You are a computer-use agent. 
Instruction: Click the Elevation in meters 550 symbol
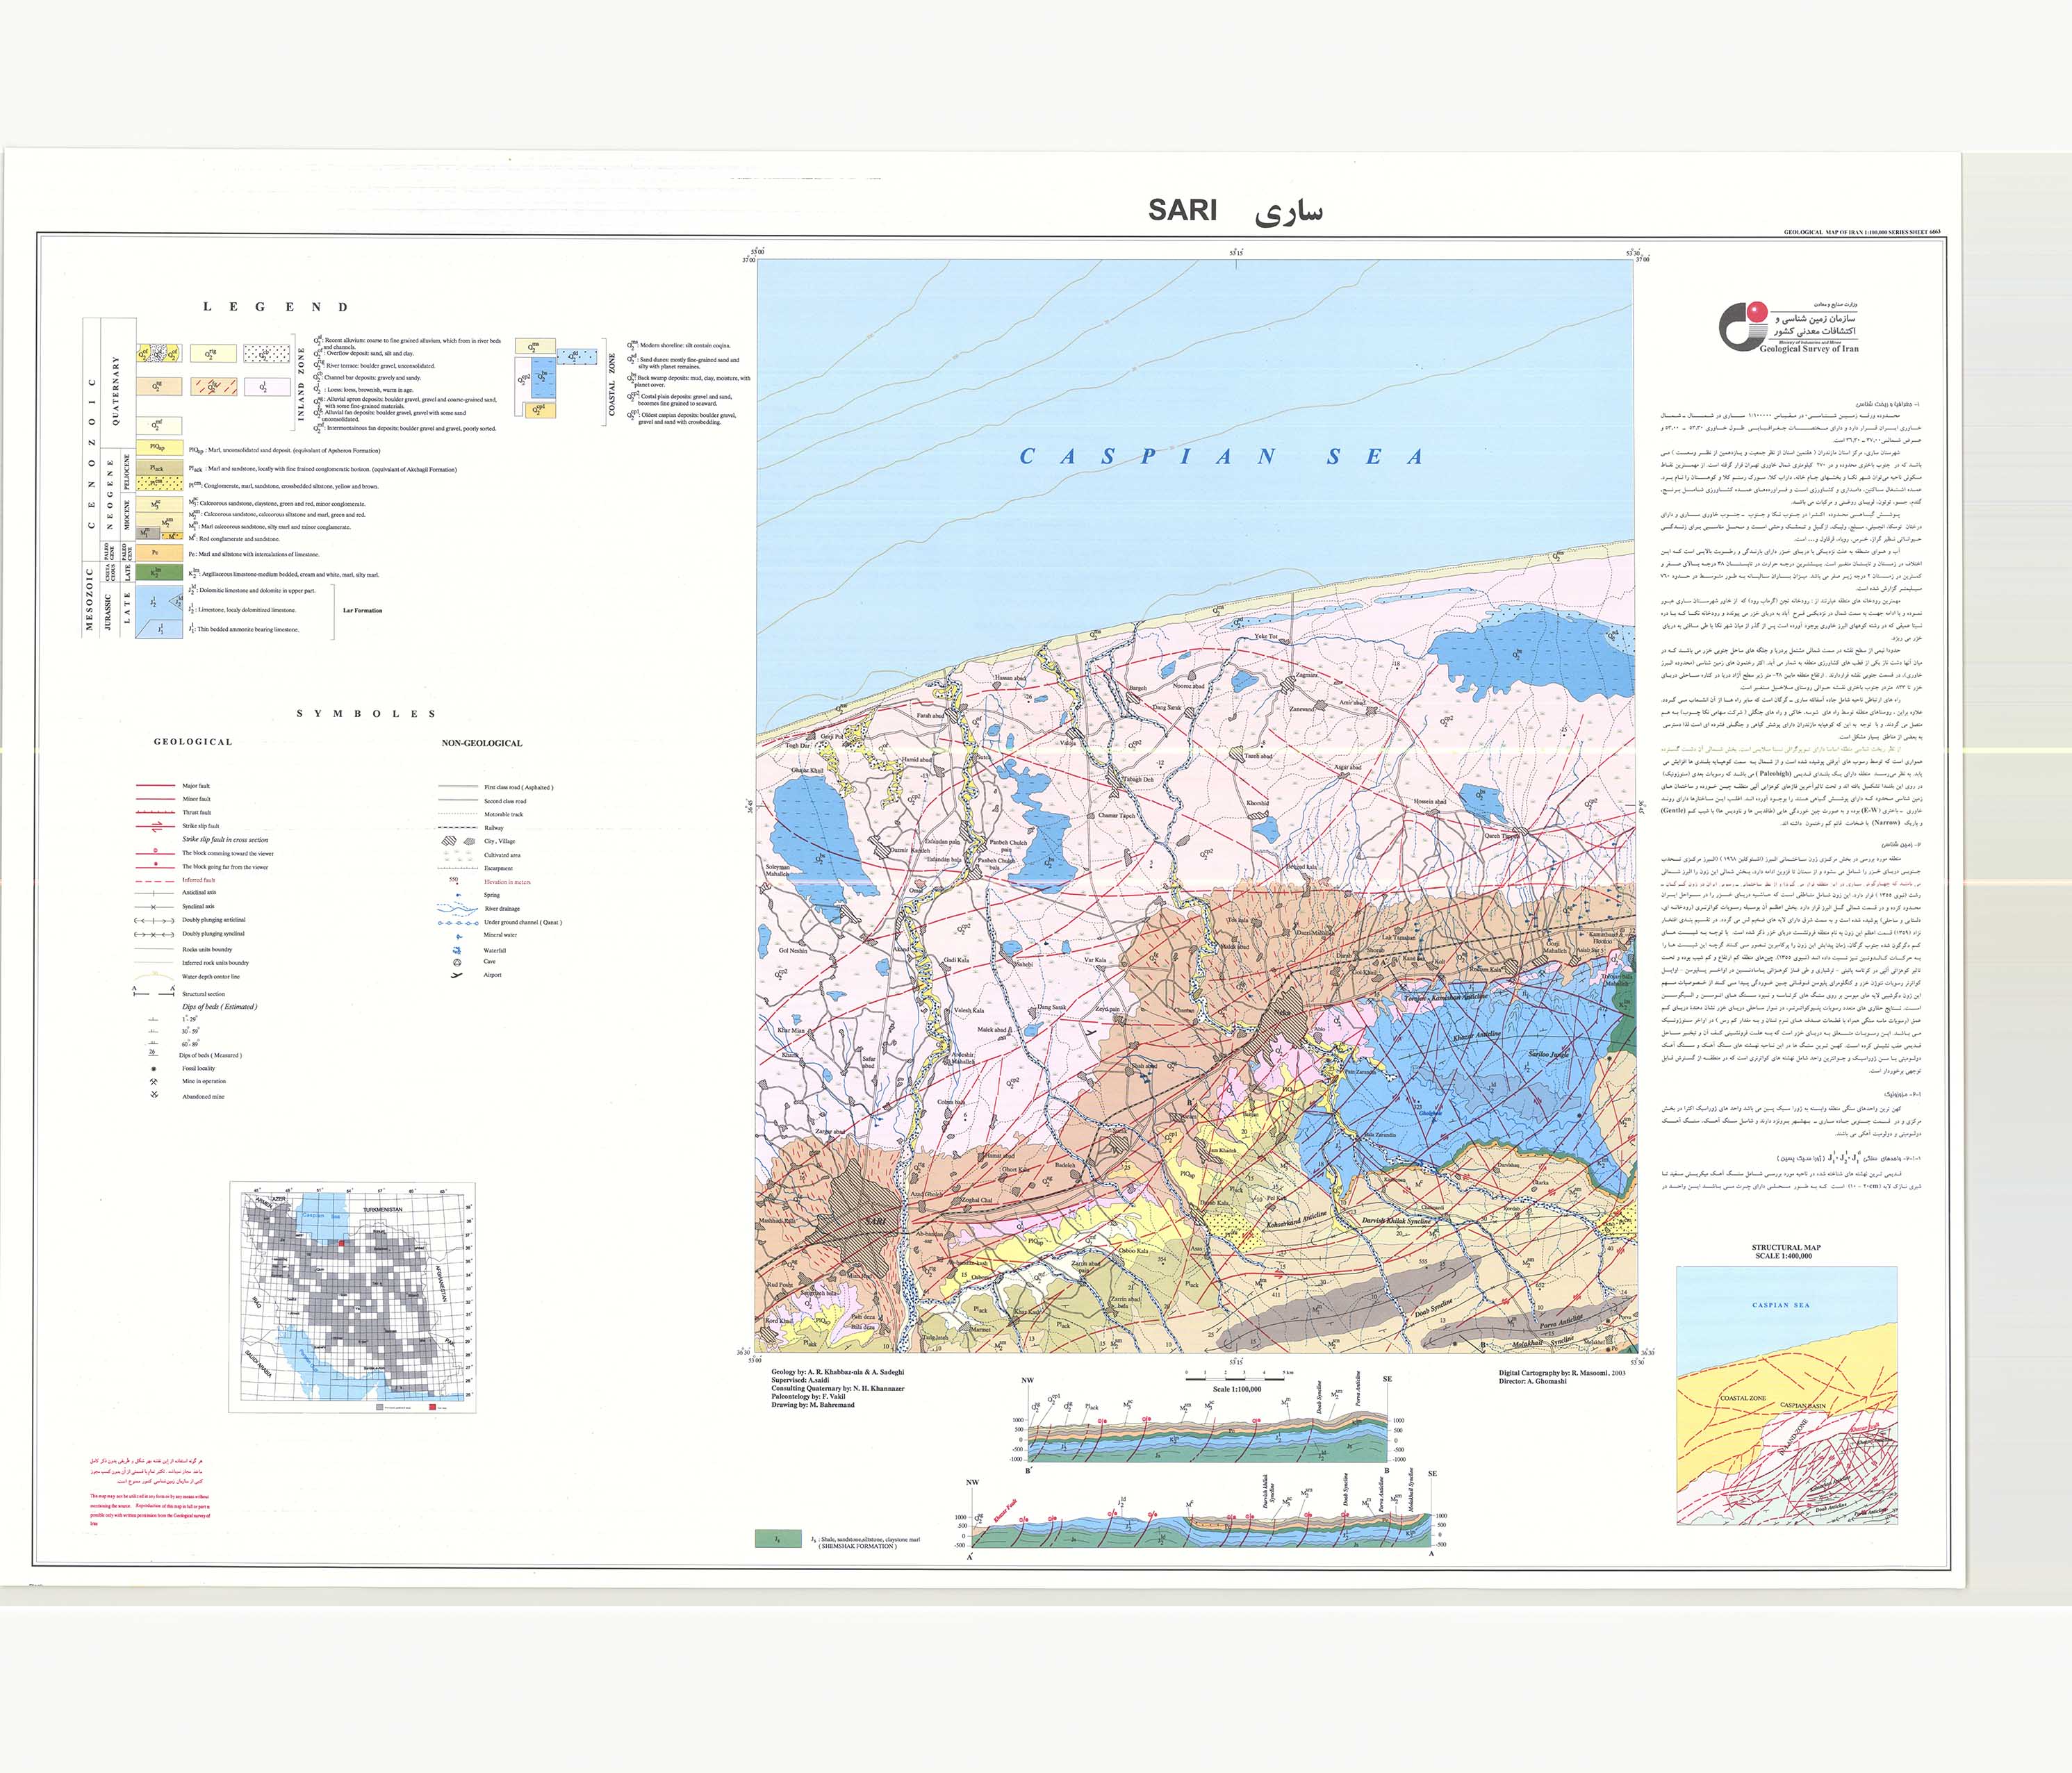[455, 881]
